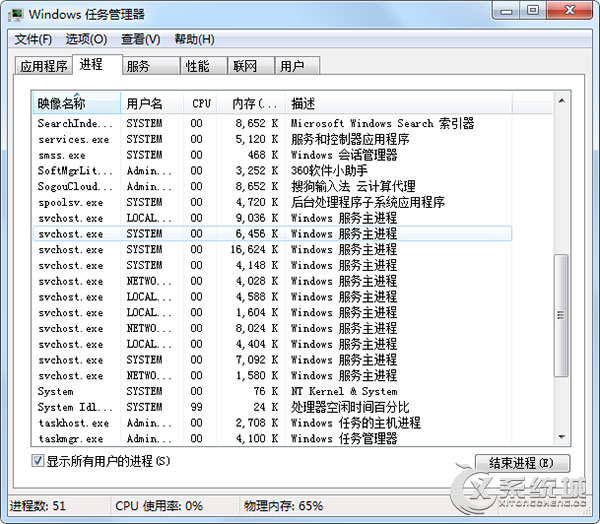The image size is (600, 524).
Task: Toggle 显示所有用户的进程 checkbox
Action: [38, 460]
